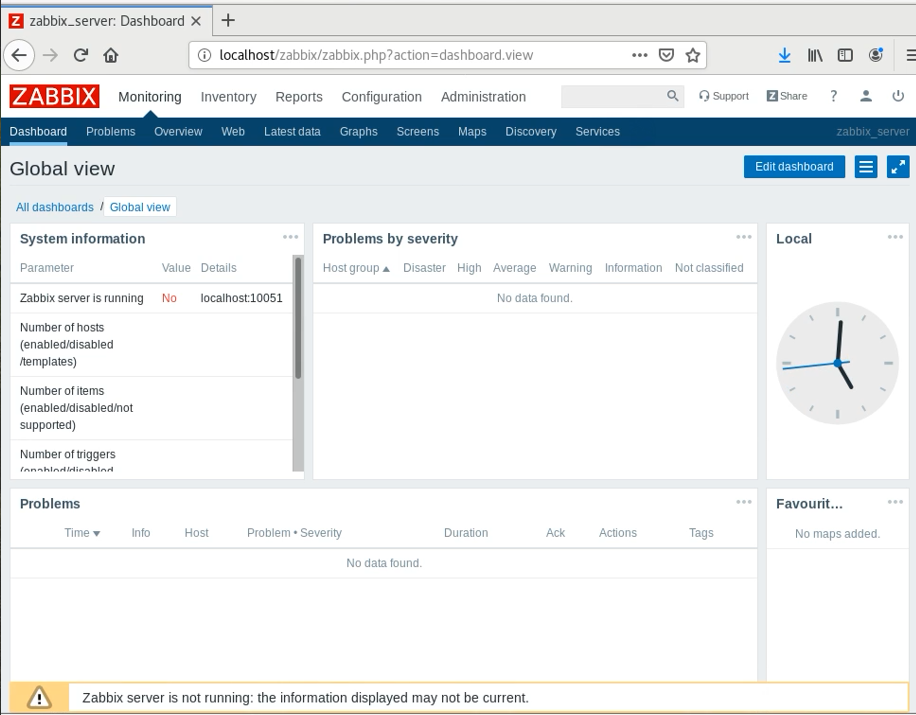Open the user profile icon
The height and width of the screenshot is (715, 916).
(x=866, y=96)
